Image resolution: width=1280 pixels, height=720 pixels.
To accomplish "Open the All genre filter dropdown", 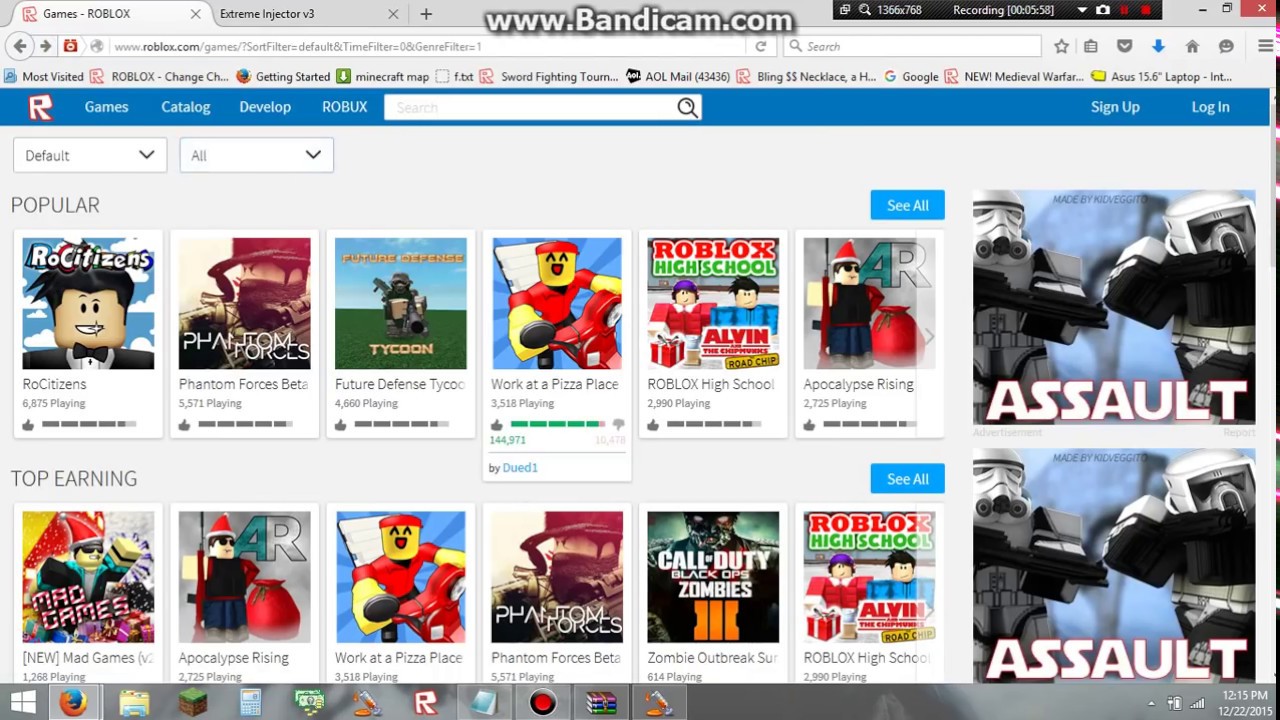I will coord(256,155).
